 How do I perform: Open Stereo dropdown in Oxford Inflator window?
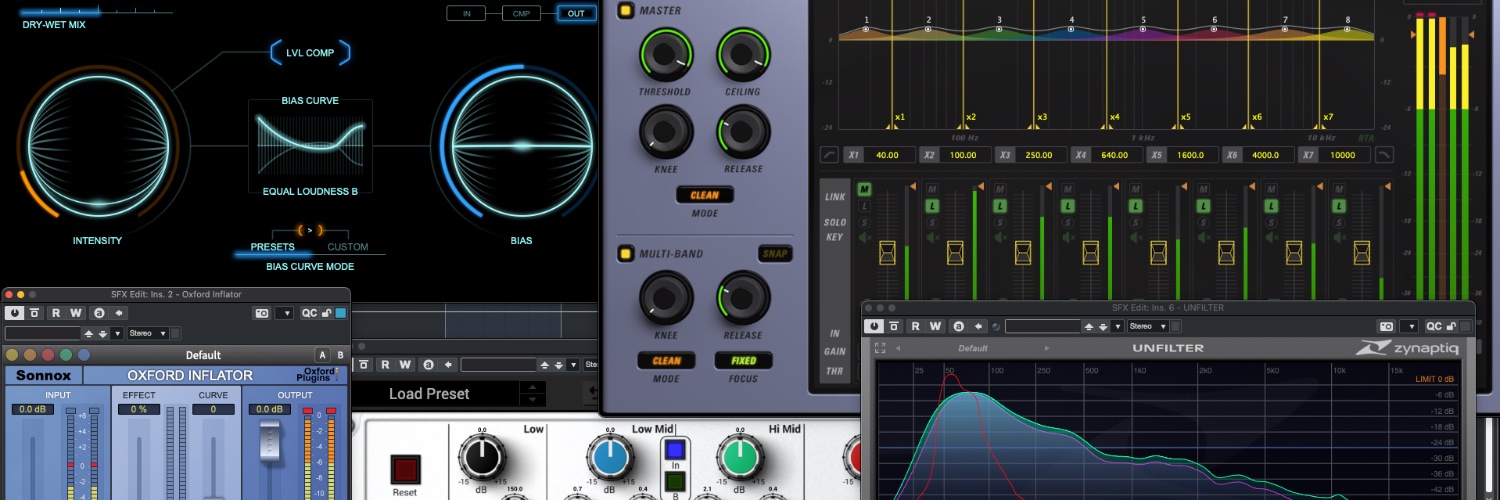(146, 333)
